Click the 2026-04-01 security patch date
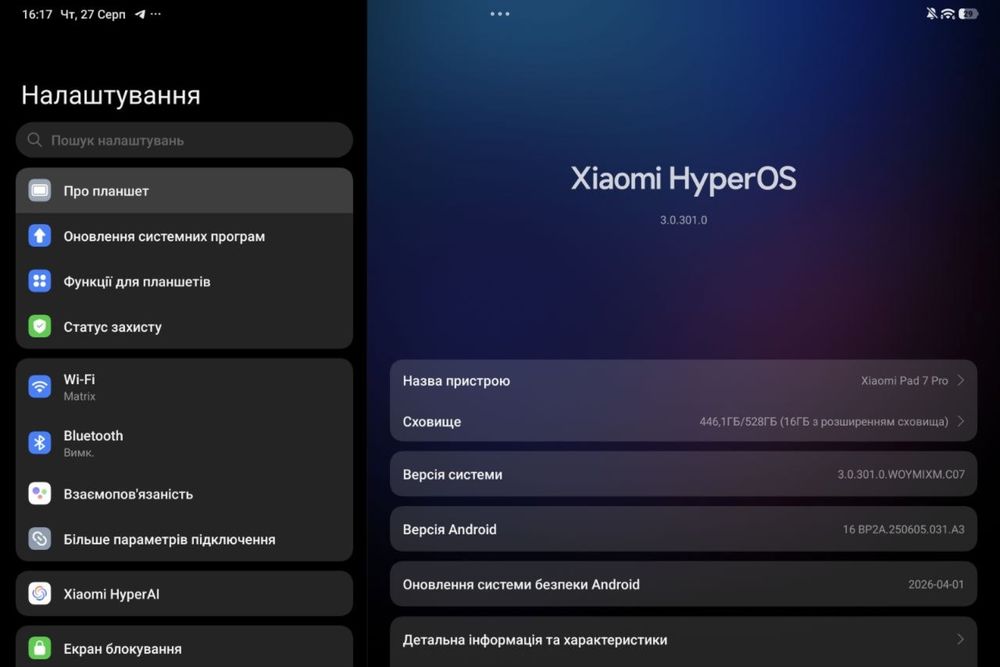The width and height of the screenshot is (1000, 667). pos(936,584)
